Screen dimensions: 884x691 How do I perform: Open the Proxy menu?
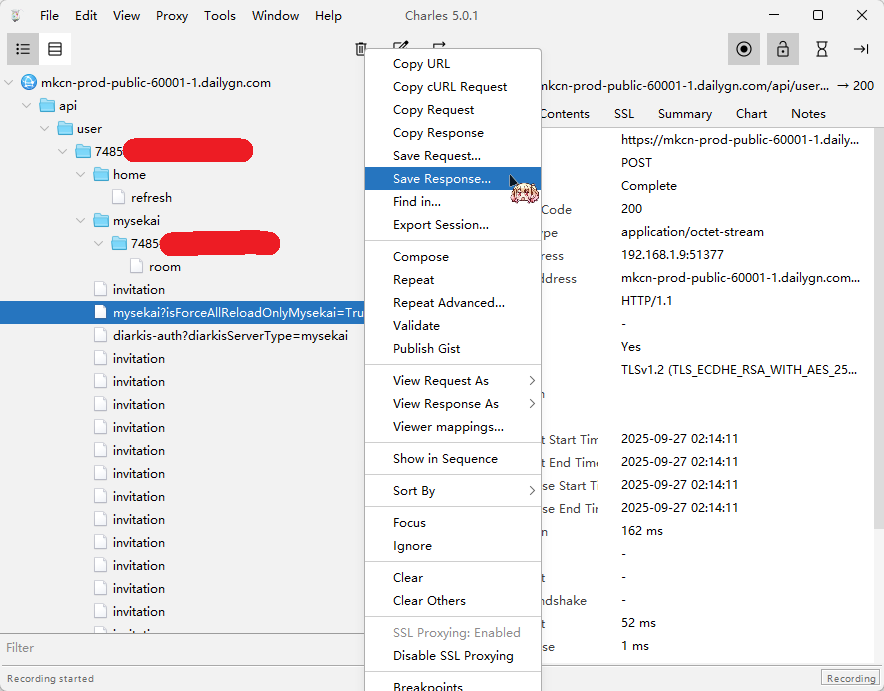tap(172, 16)
